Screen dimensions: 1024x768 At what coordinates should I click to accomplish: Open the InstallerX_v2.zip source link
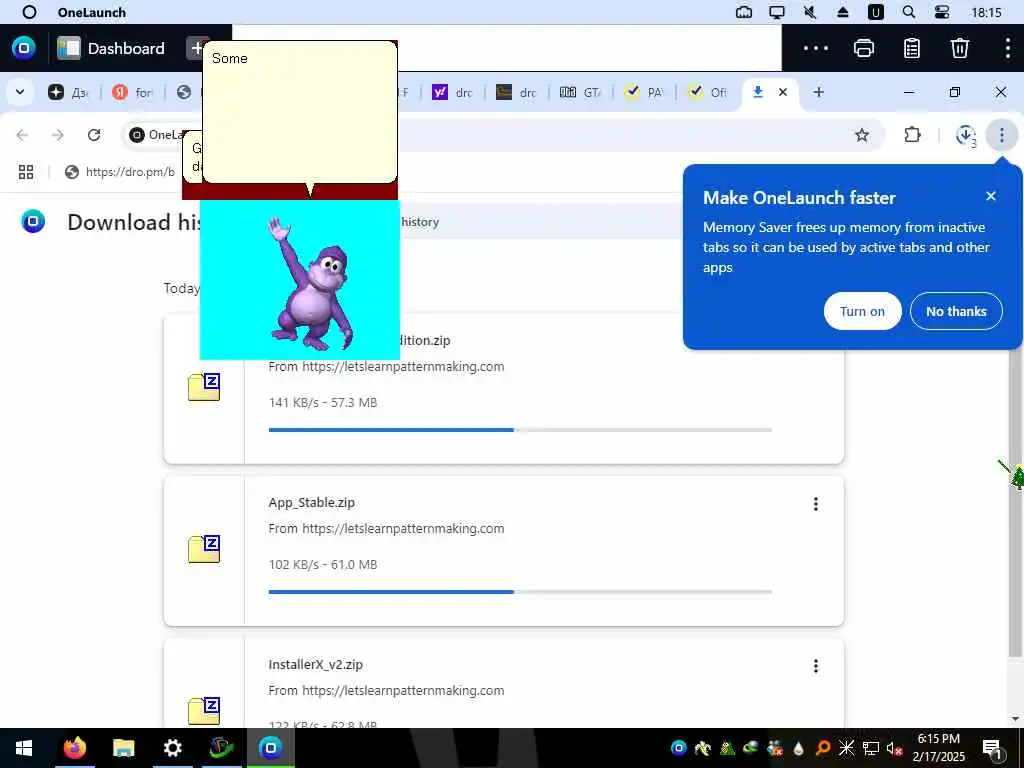(403, 690)
